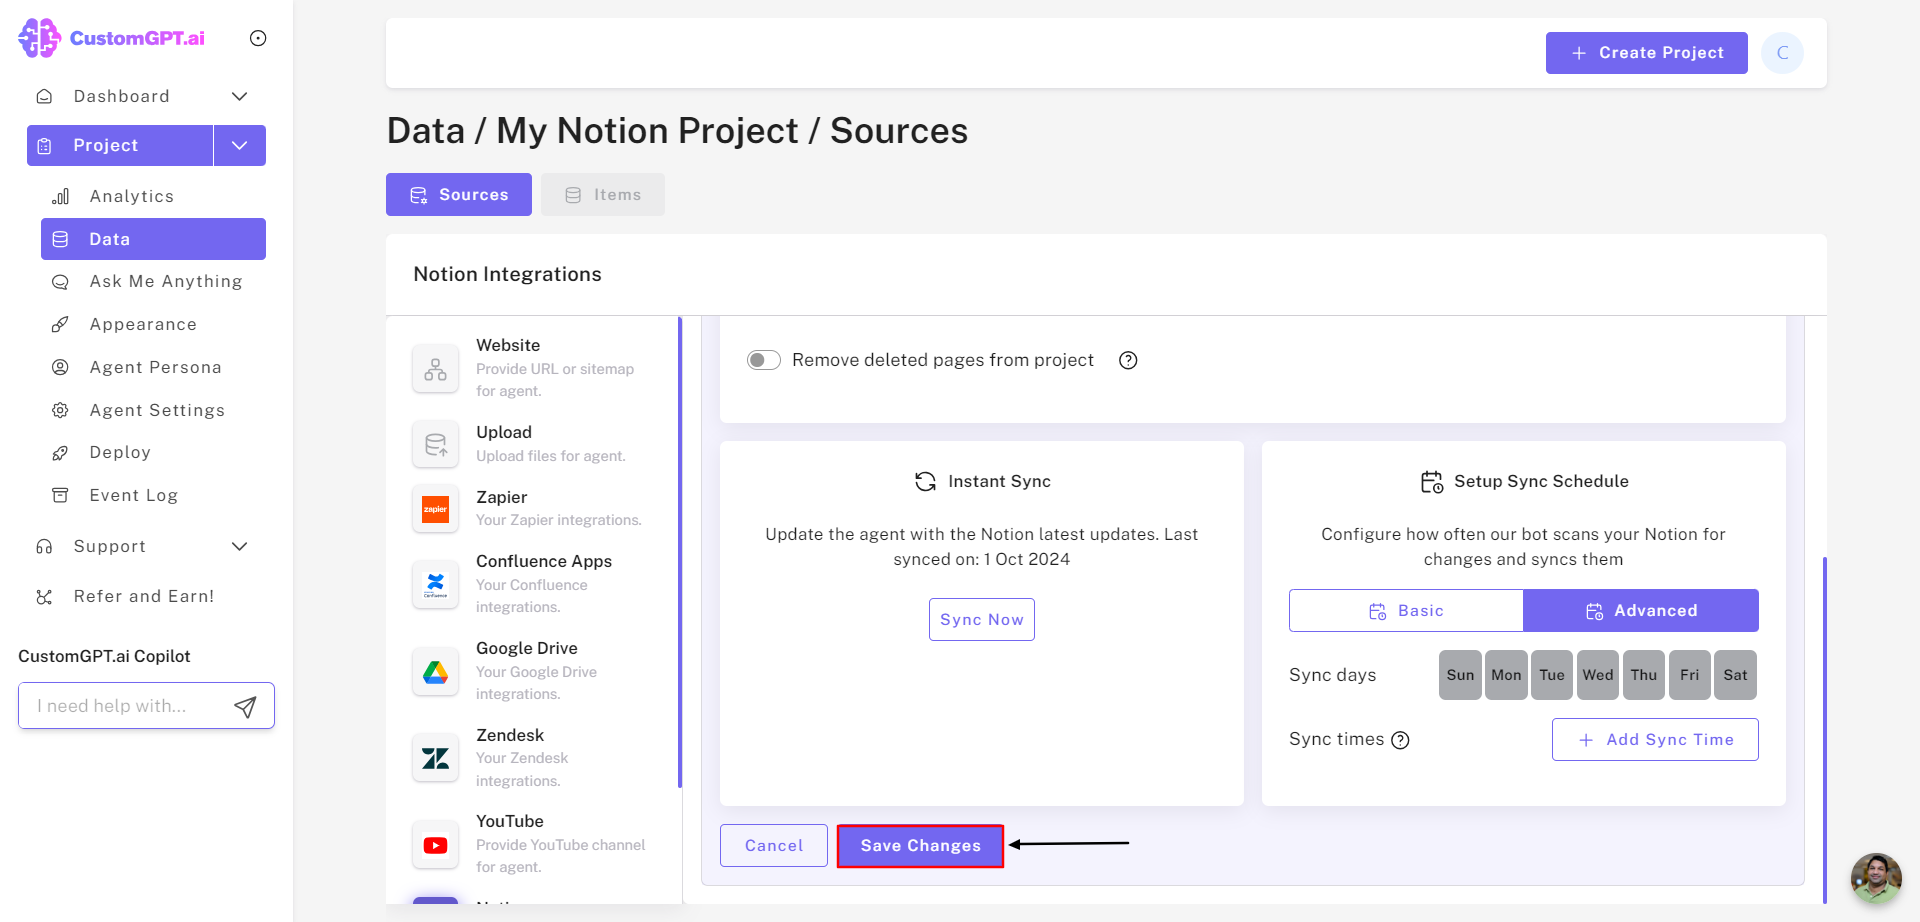The width and height of the screenshot is (1920, 922).
Task: Select Basic sync schedule tab
Action: [x=1406, y=611]
